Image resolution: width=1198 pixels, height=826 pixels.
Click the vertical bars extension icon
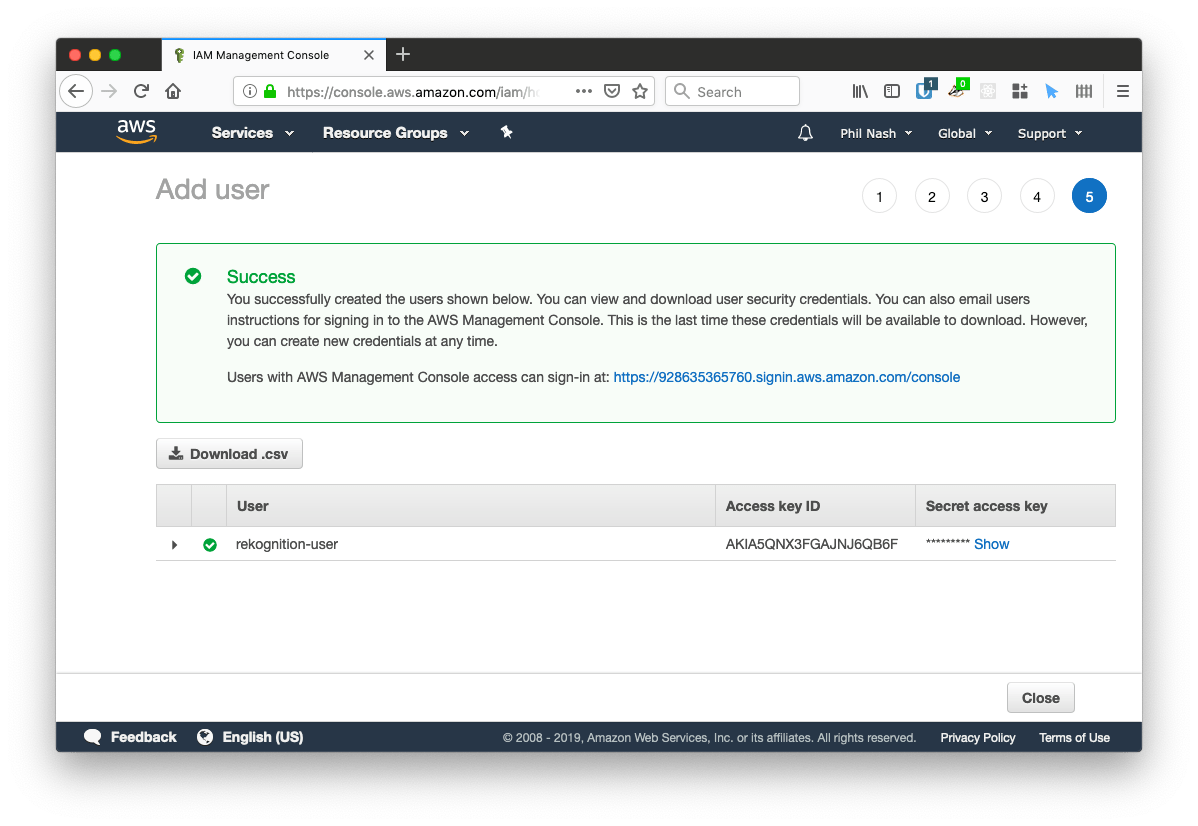click(1084, 92)
